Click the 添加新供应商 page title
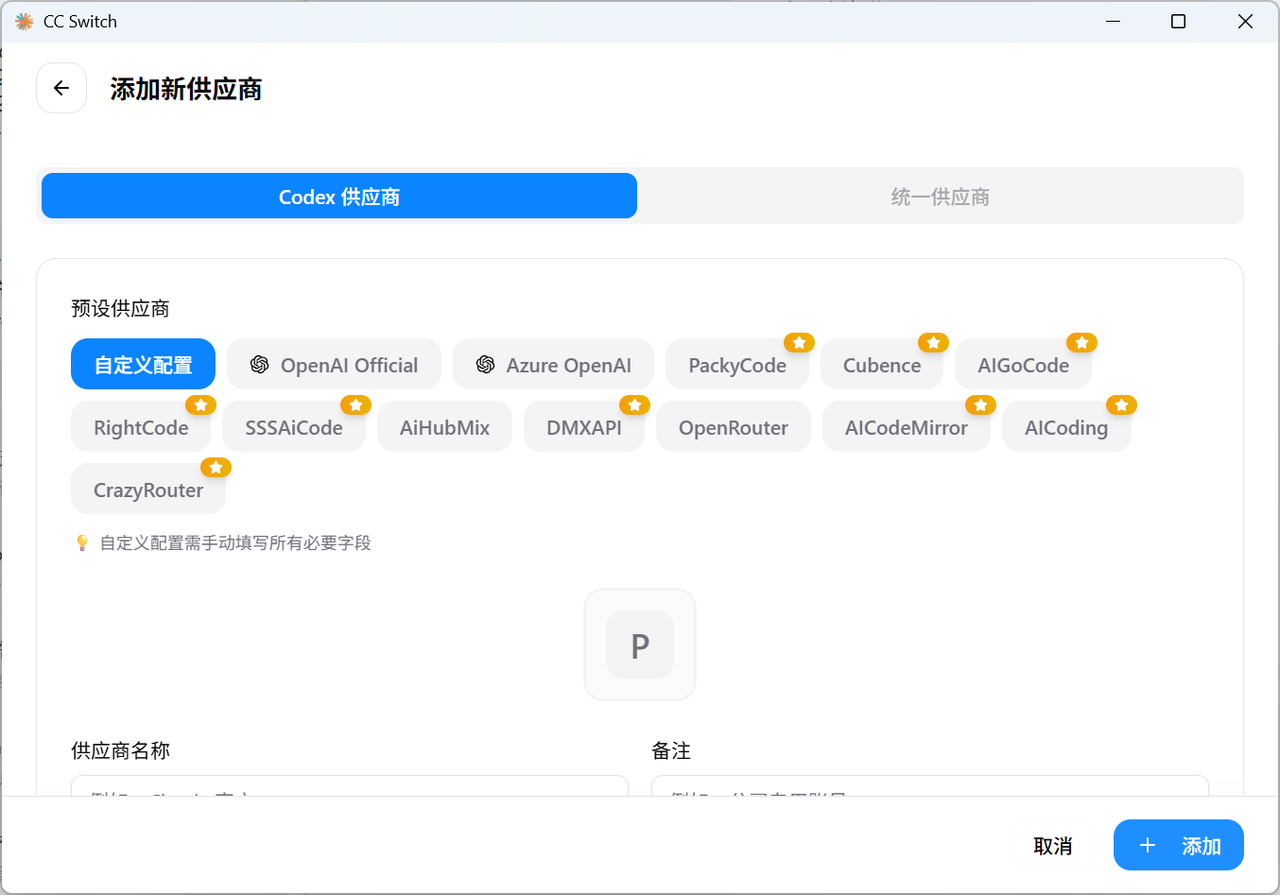This screenshot has width=1280, height=895. [x=186, y=88]
